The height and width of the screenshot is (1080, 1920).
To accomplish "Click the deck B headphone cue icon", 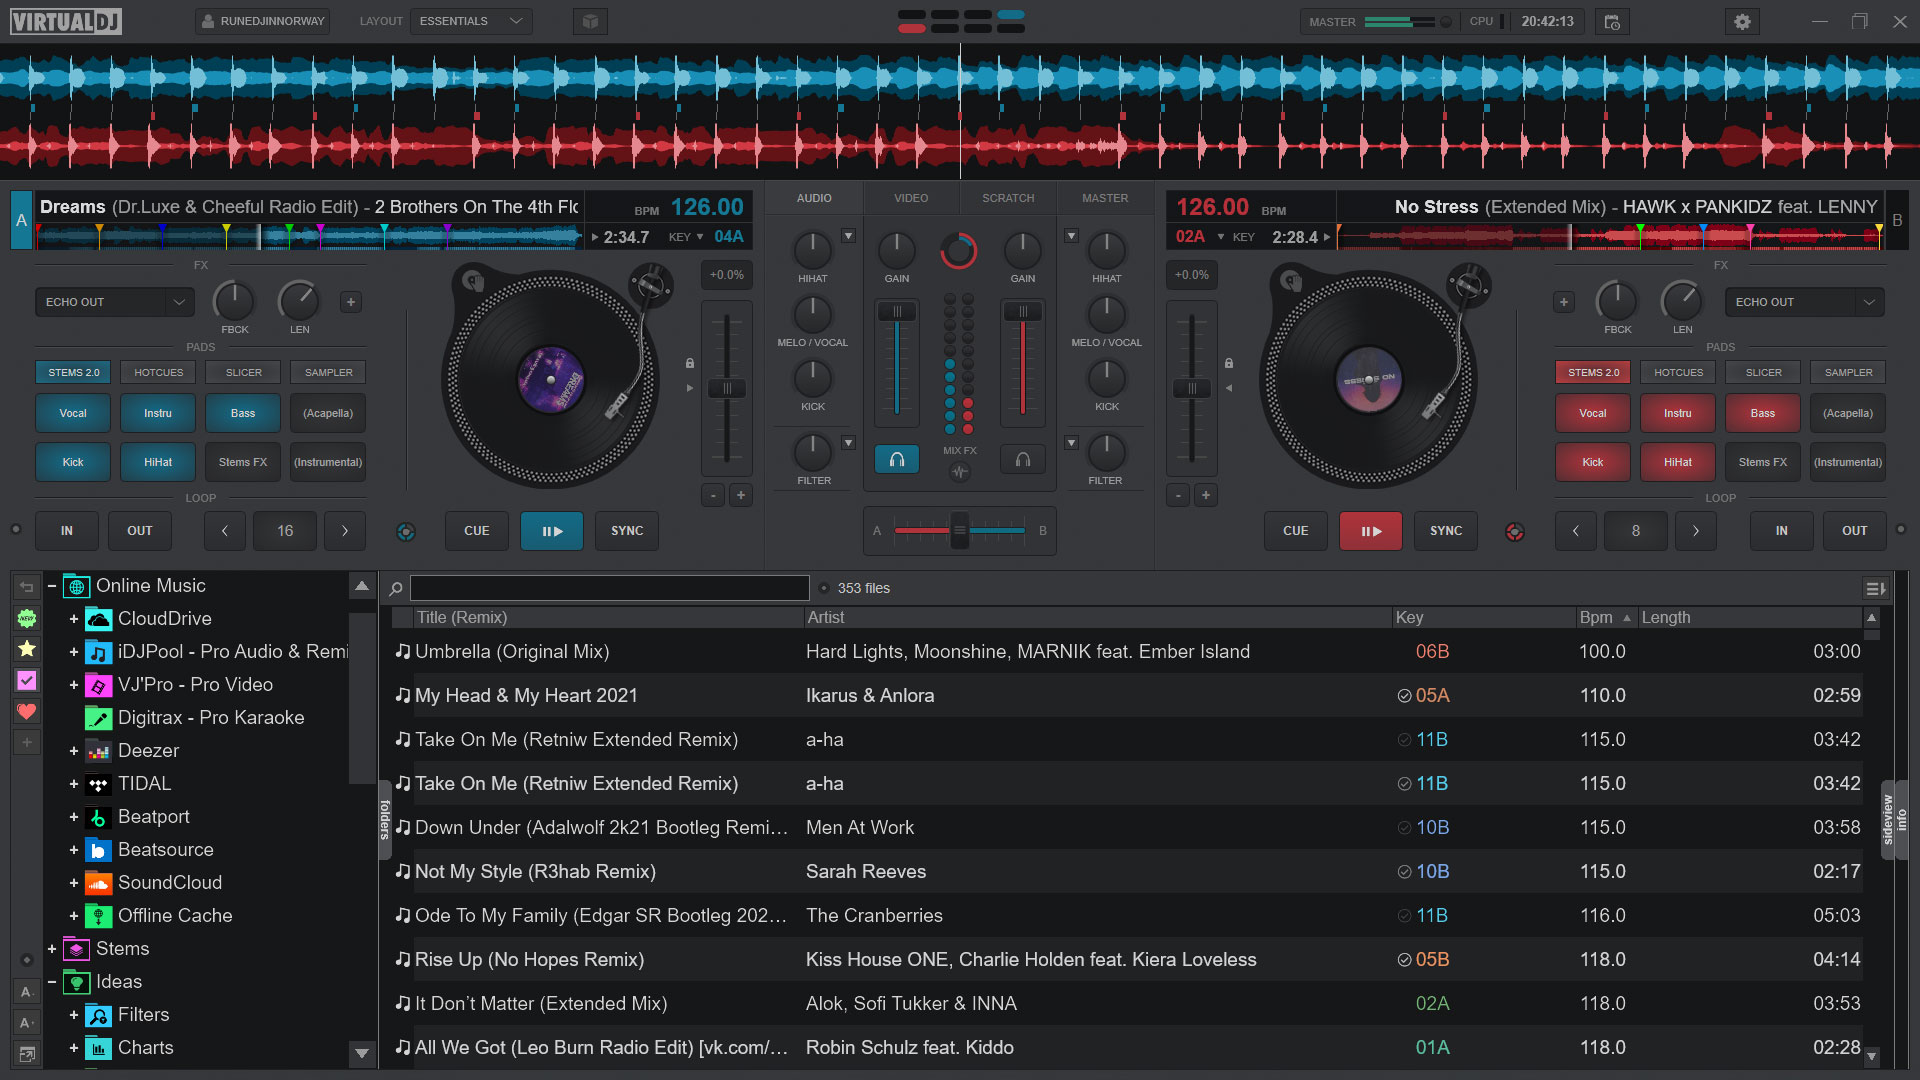I will pyautogui.click(x=1023, y=459).
